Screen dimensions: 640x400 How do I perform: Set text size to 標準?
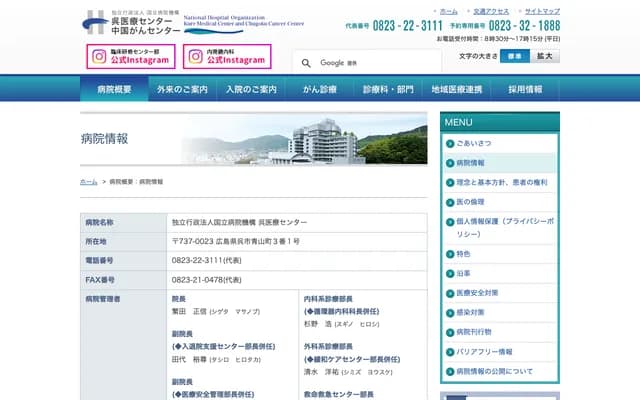click(x=514, y=57)
